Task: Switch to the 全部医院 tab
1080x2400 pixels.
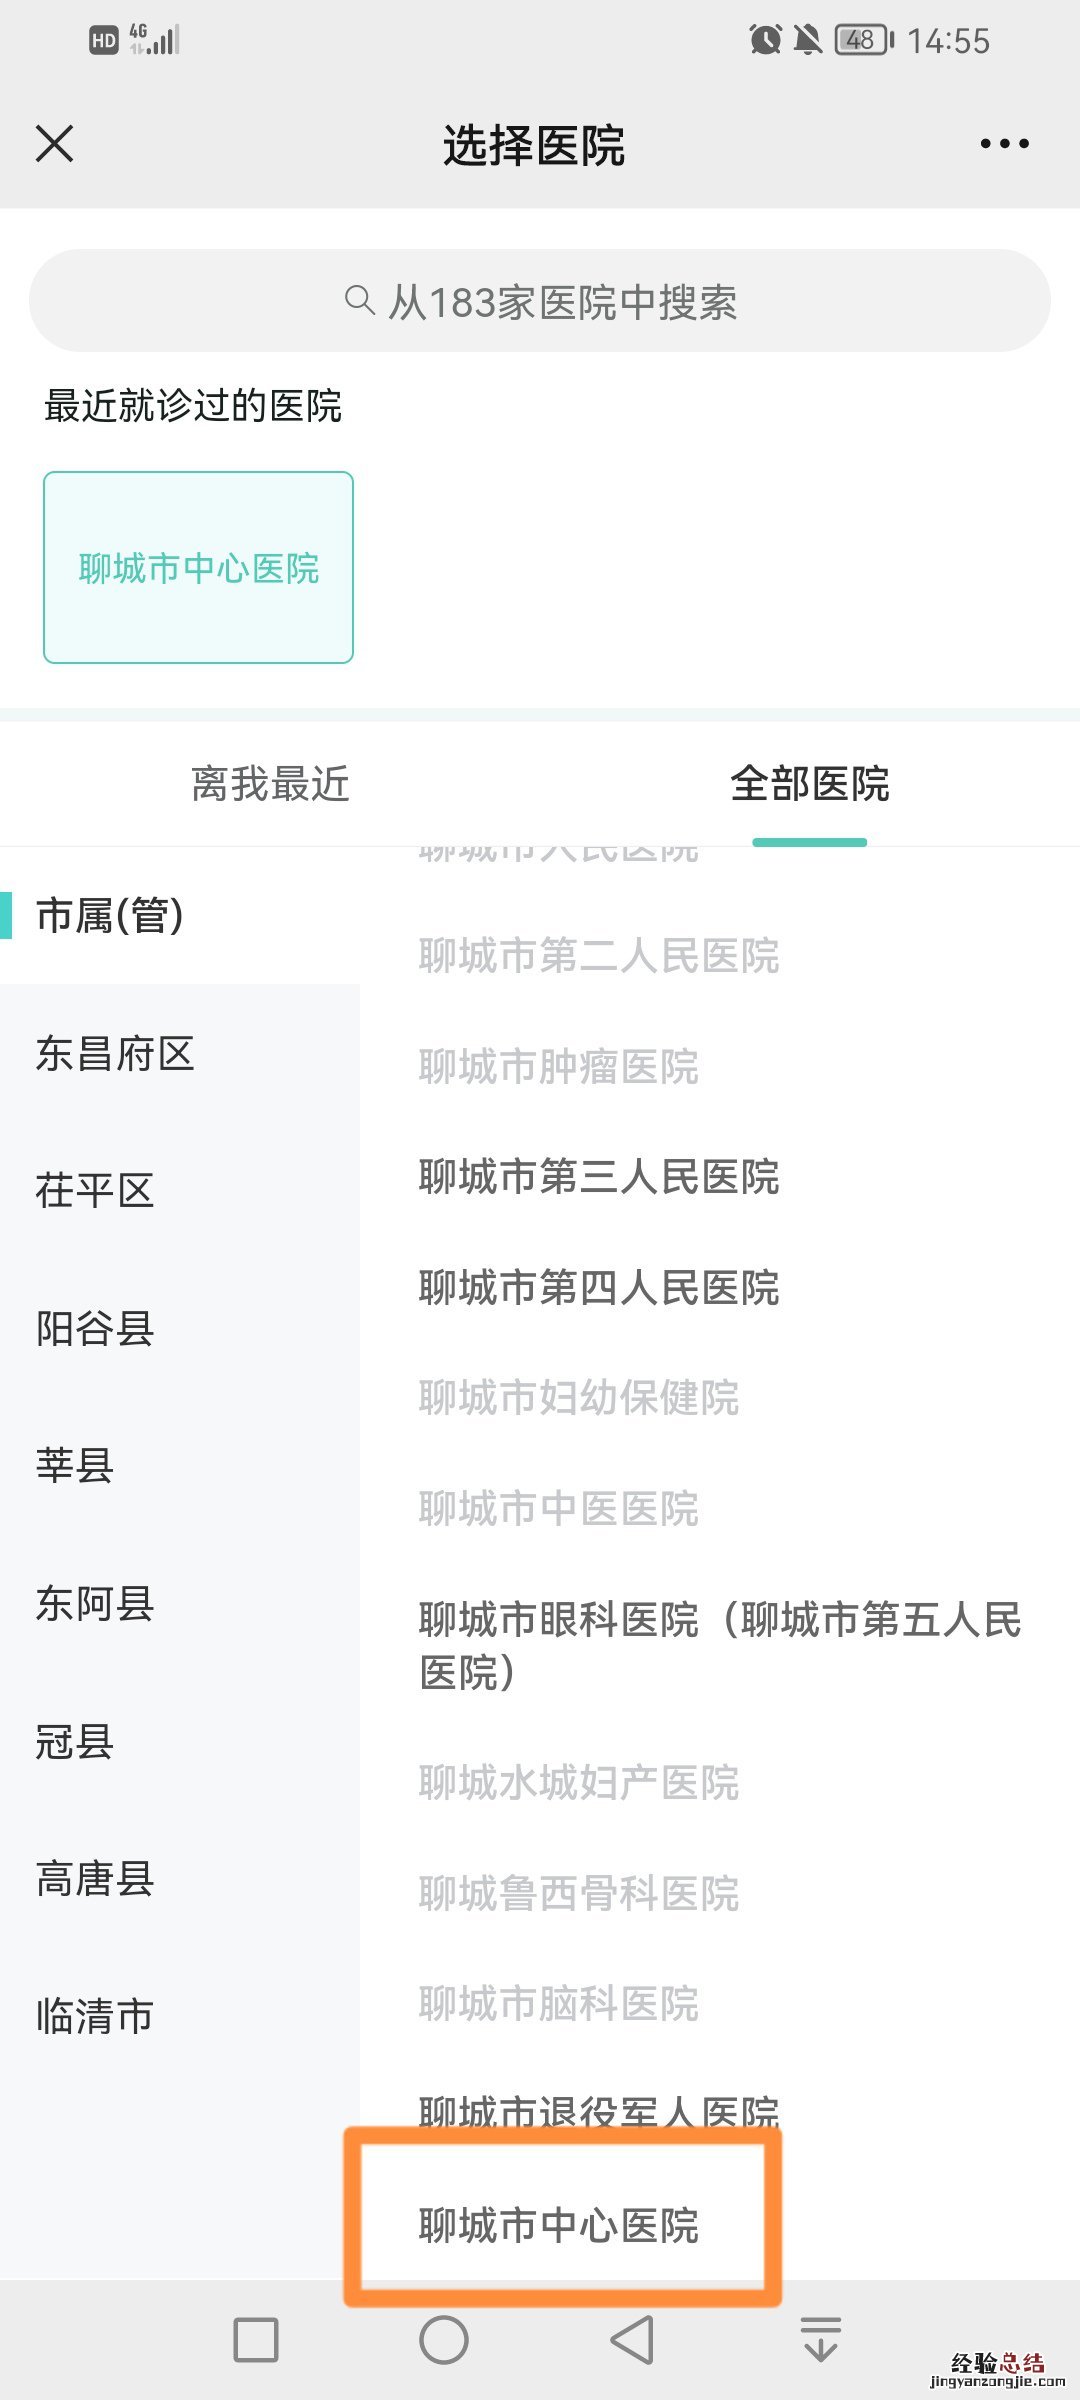Action: click(809, 784)
